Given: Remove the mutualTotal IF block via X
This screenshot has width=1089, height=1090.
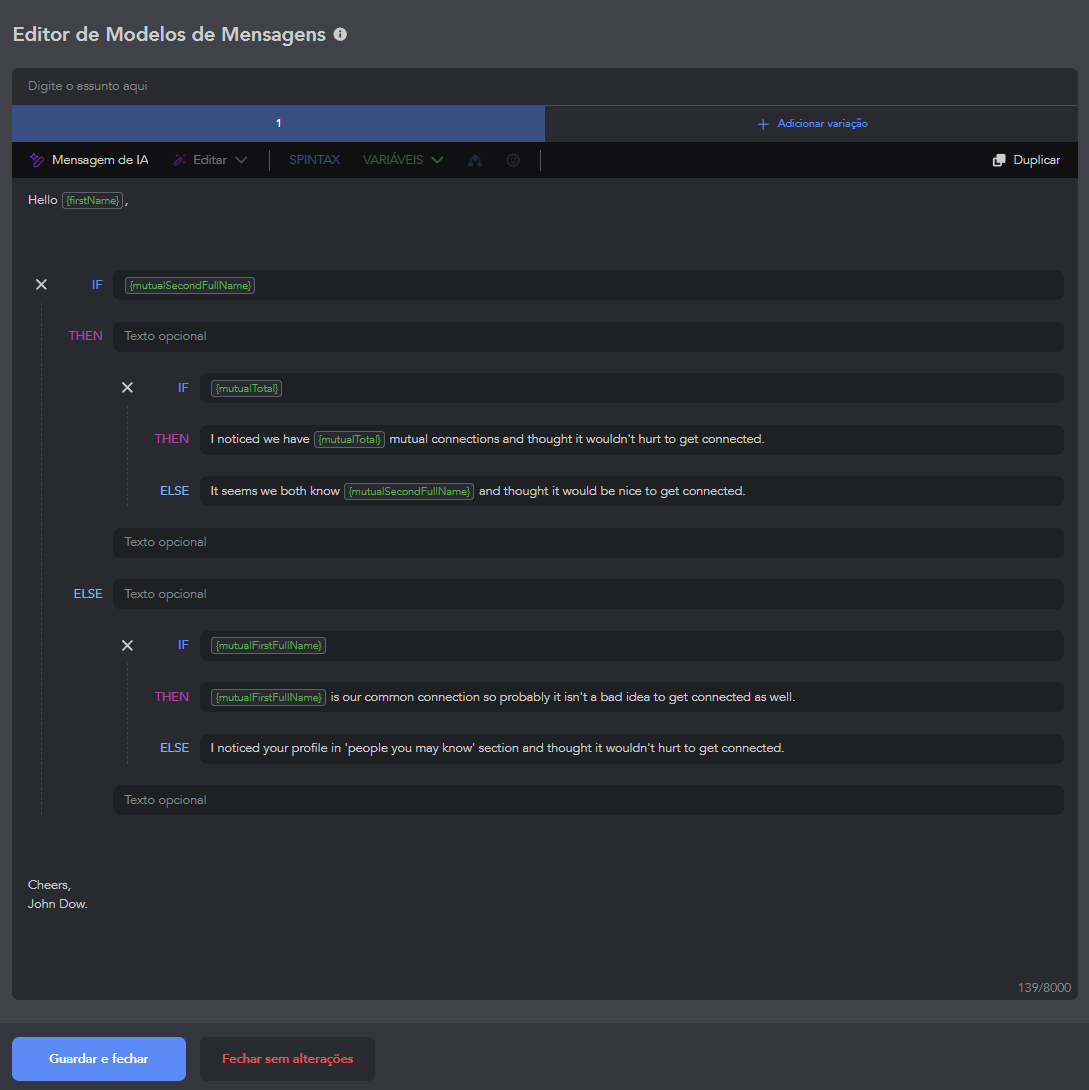Looking at the screenshot, I should tap(127, 387).
